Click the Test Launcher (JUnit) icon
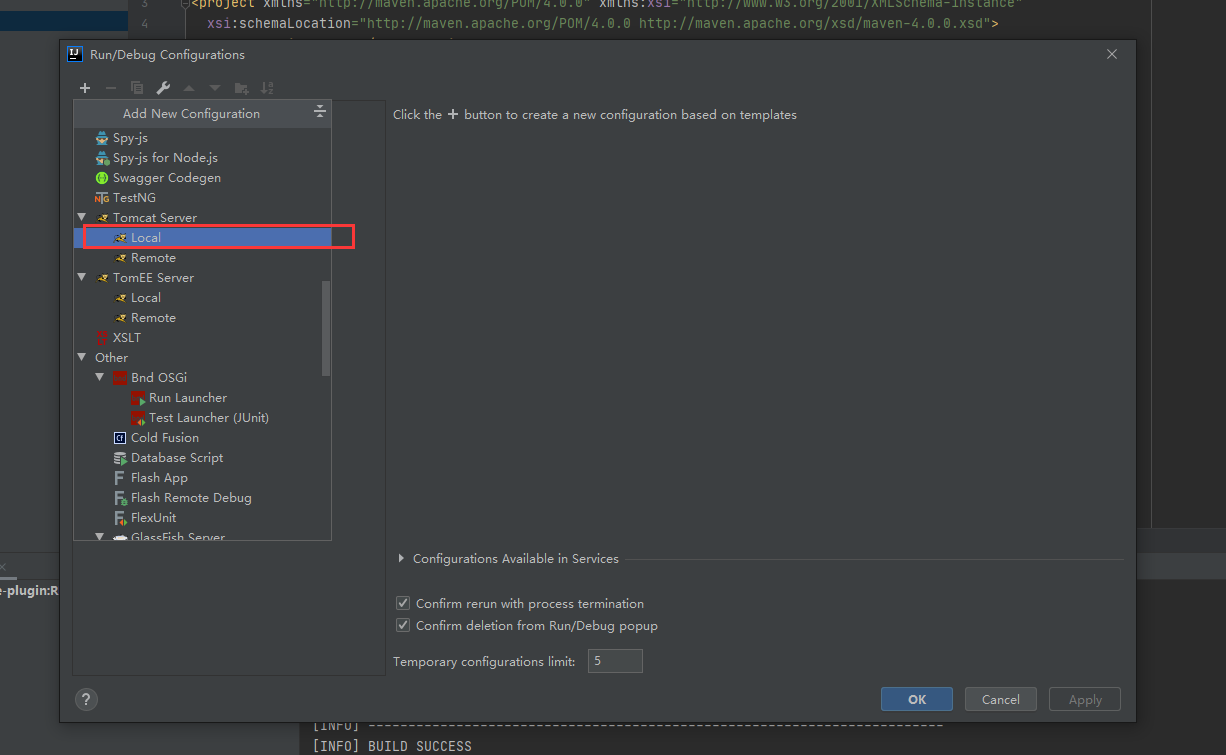This screenshot has width=1226, height=755. pyautogui.click(x=138, y=418)
